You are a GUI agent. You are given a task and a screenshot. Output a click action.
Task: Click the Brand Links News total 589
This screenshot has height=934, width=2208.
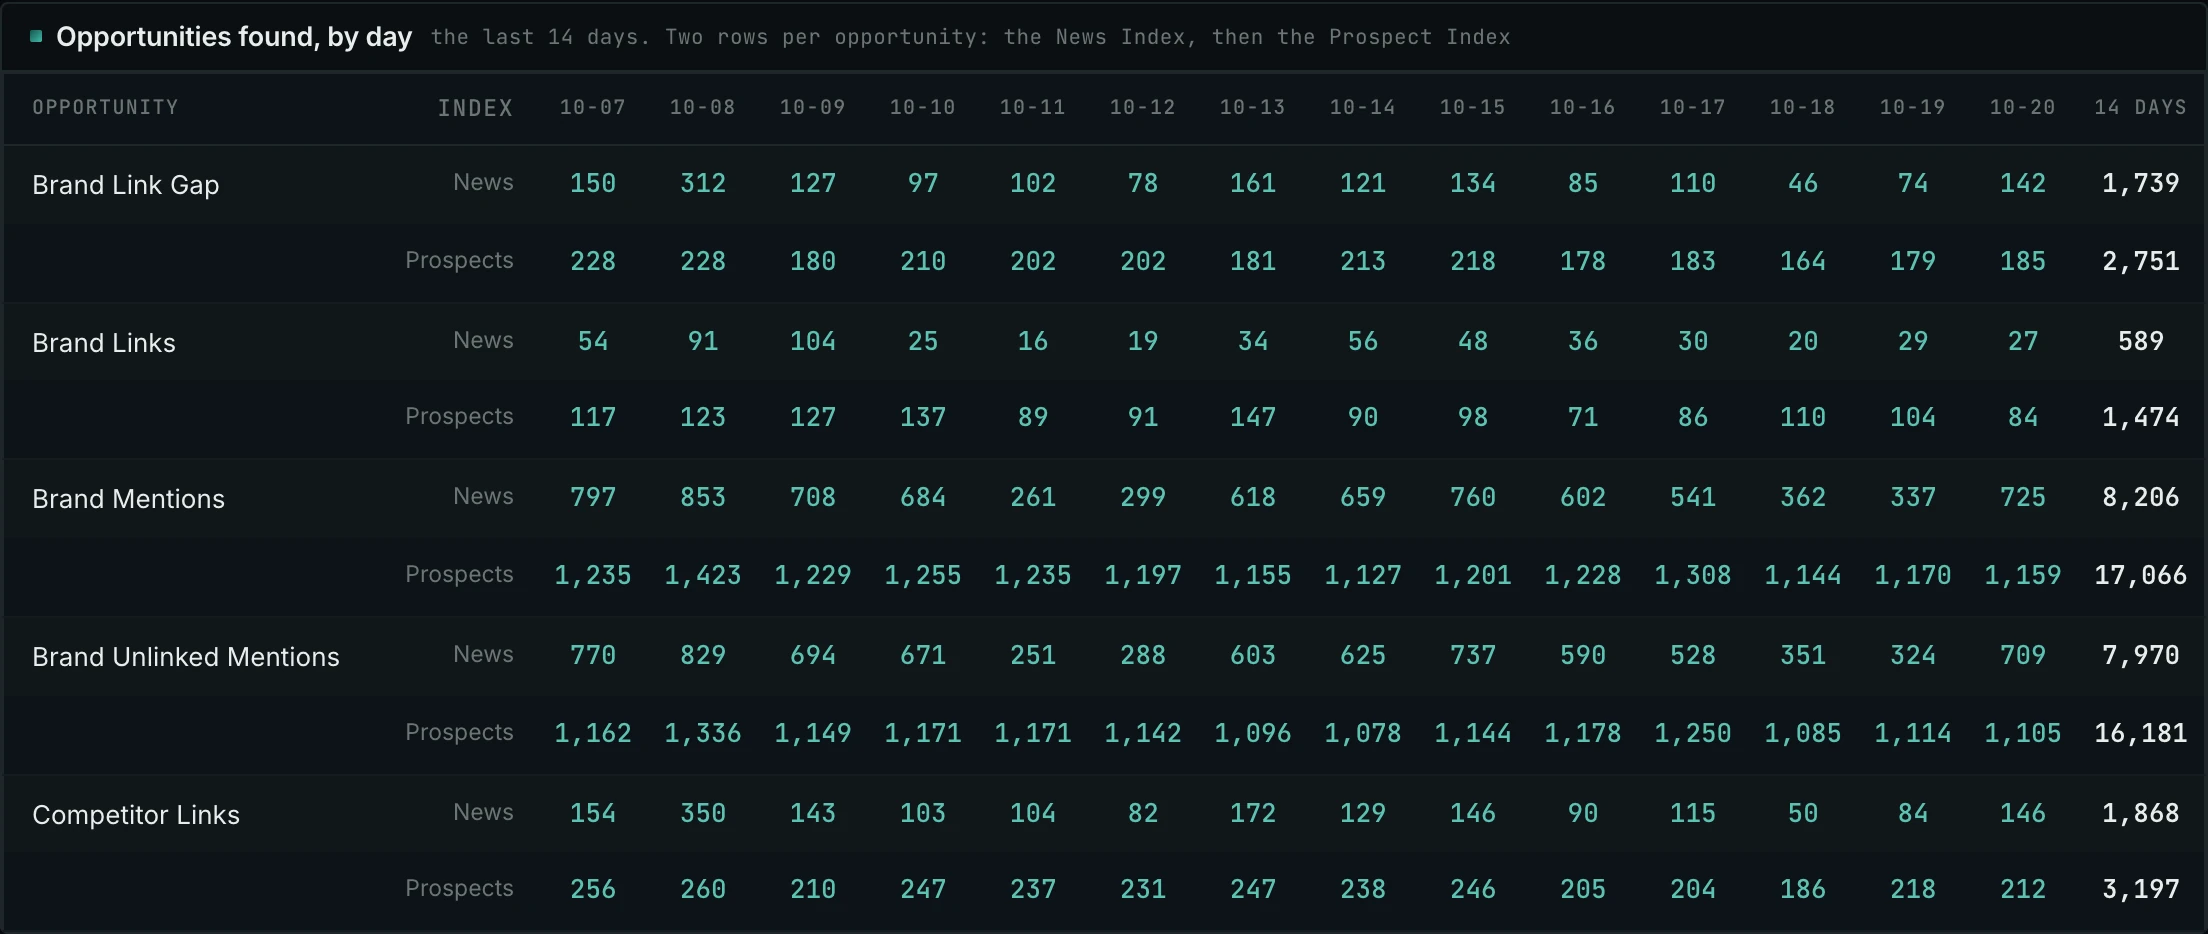[x=2140, y=341]
